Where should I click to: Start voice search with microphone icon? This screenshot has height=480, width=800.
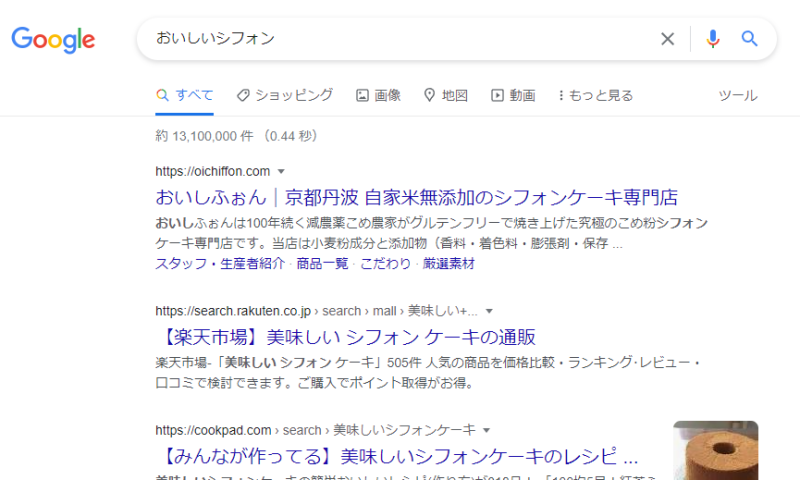(x=712, y=39)
